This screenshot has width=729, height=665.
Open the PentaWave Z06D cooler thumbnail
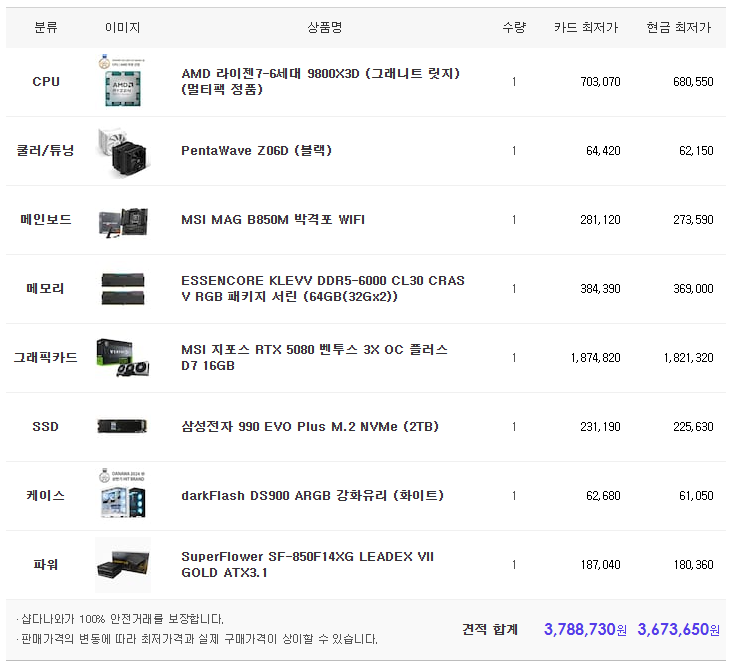tap(123, 151)
